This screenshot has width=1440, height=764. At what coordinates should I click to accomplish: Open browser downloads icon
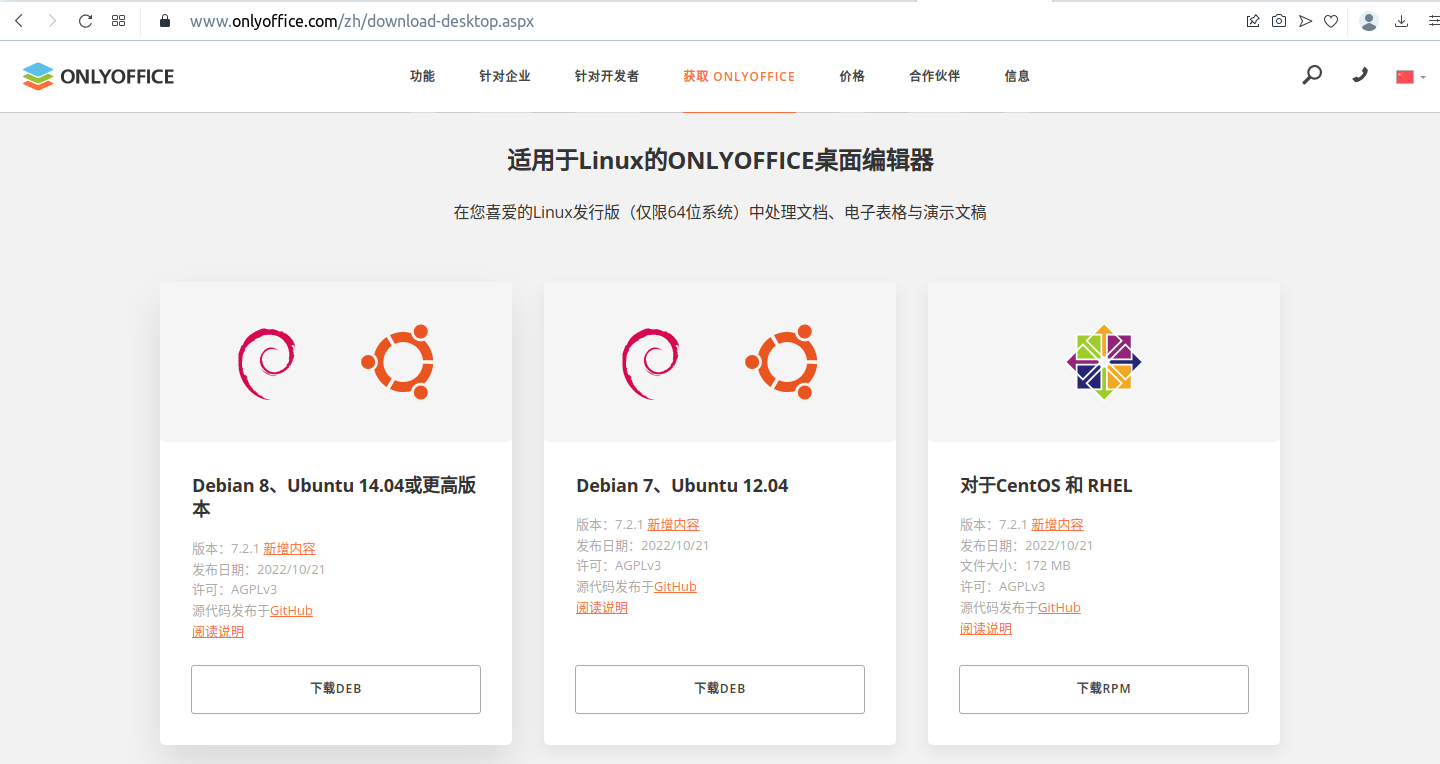click(1401, 20)
